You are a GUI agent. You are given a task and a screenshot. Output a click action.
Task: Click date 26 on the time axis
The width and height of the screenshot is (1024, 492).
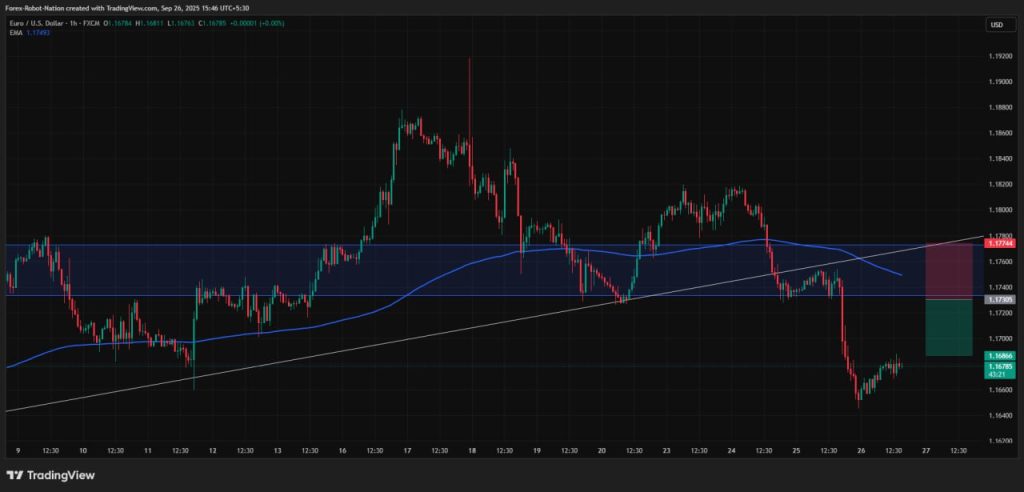pyautogui.click(x=861, y=451)
